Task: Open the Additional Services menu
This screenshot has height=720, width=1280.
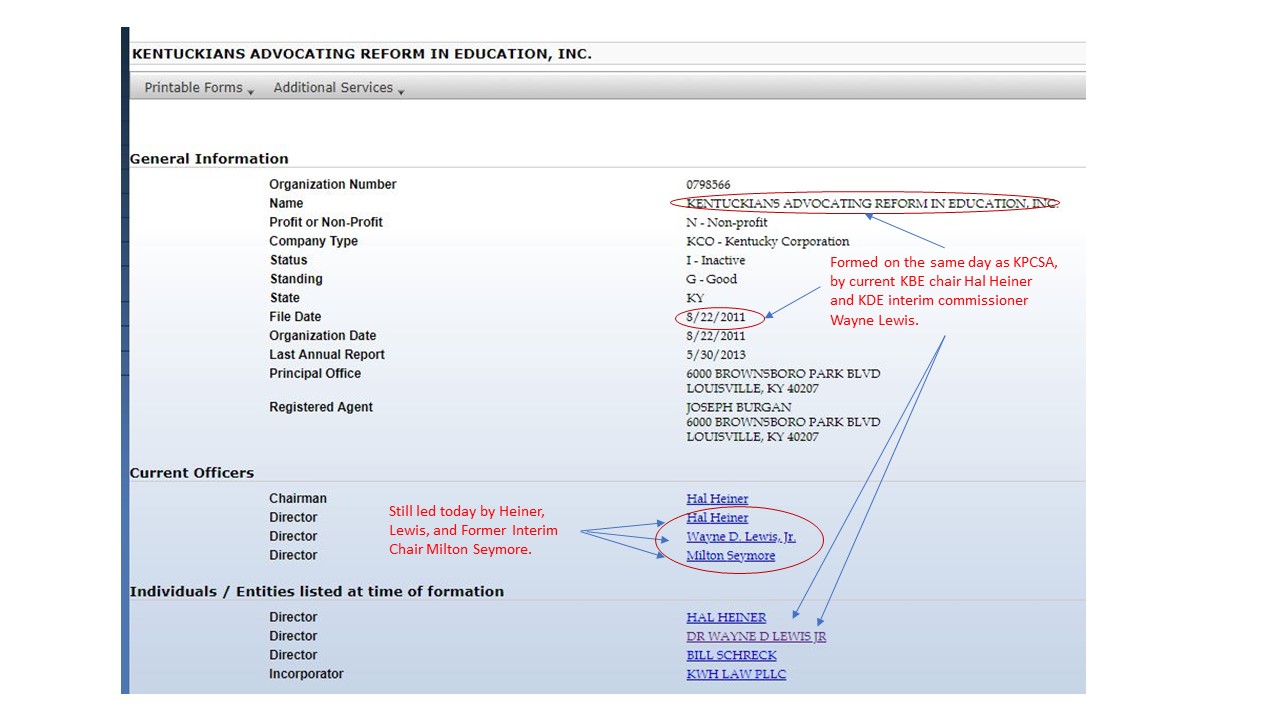Action: point(339,88)
